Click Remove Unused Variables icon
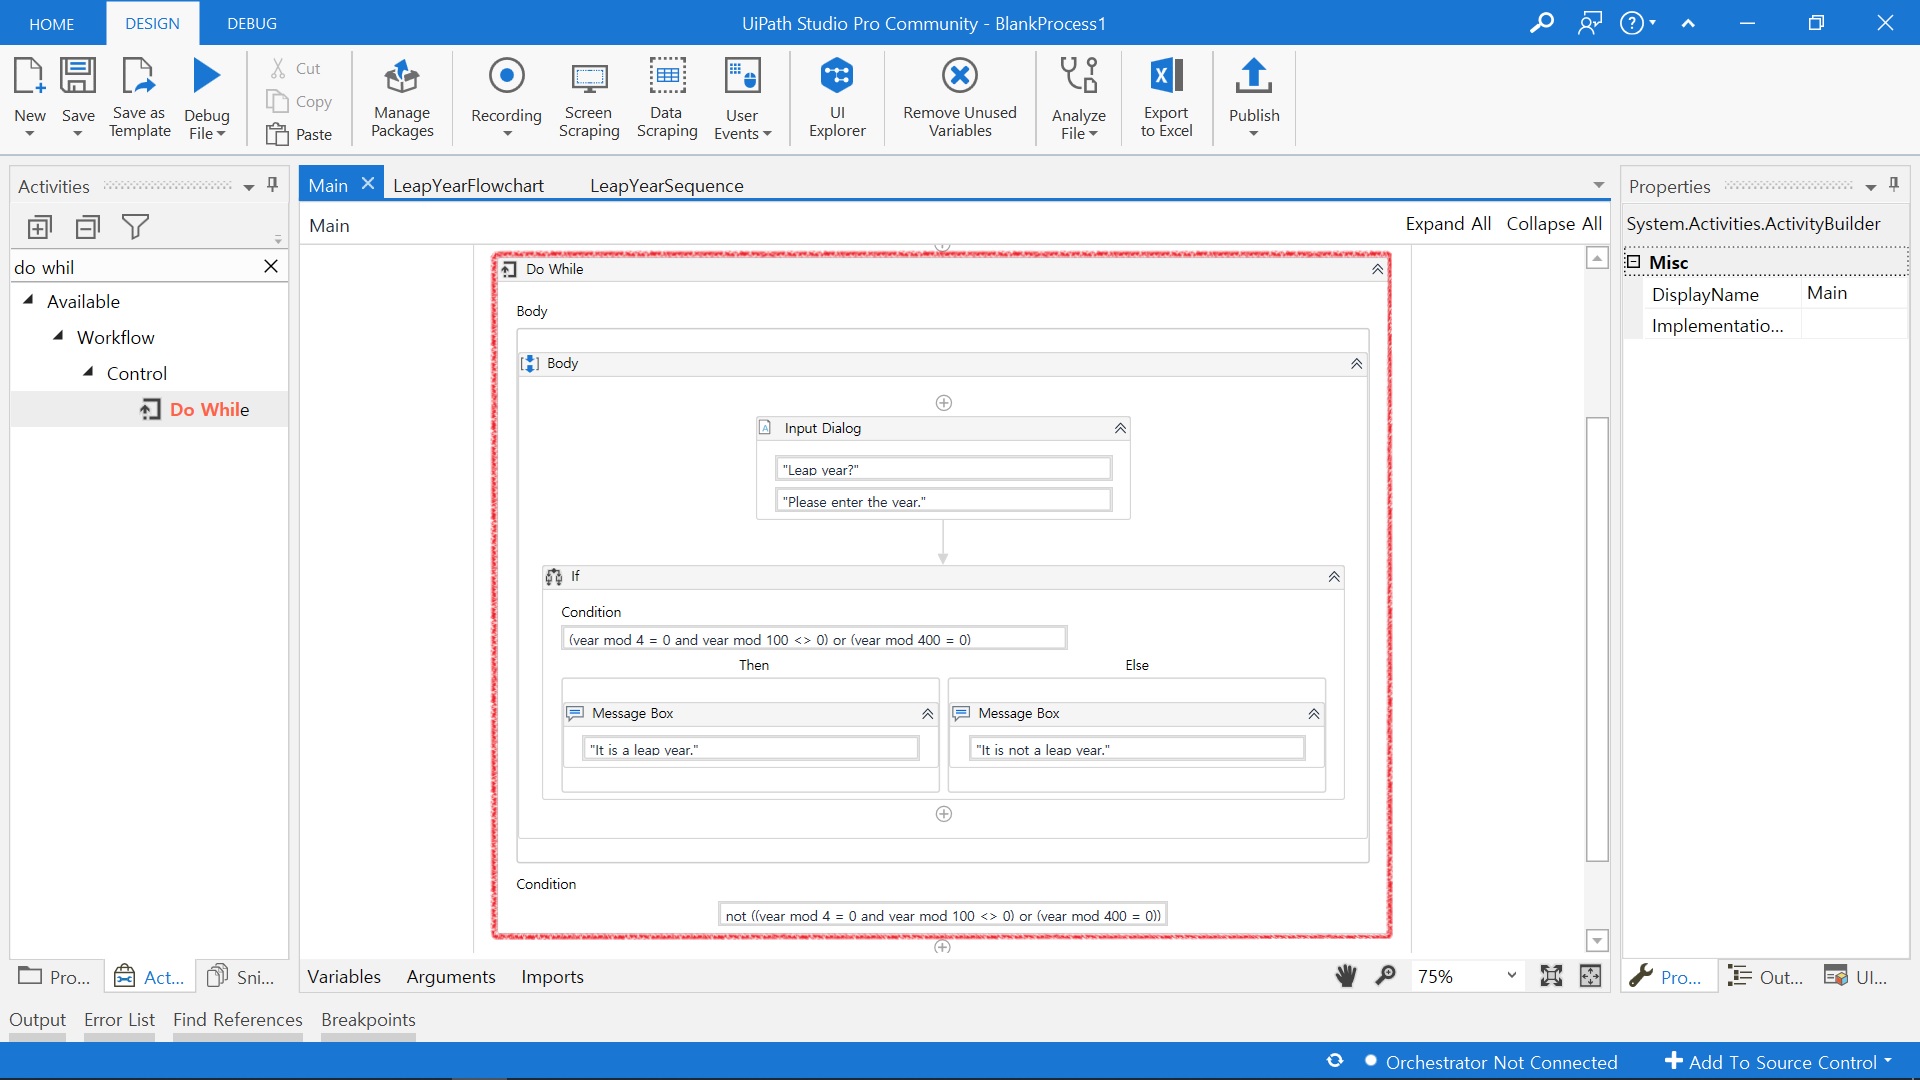Viewport: 1920px width, 1080px height. coord(959,97)
